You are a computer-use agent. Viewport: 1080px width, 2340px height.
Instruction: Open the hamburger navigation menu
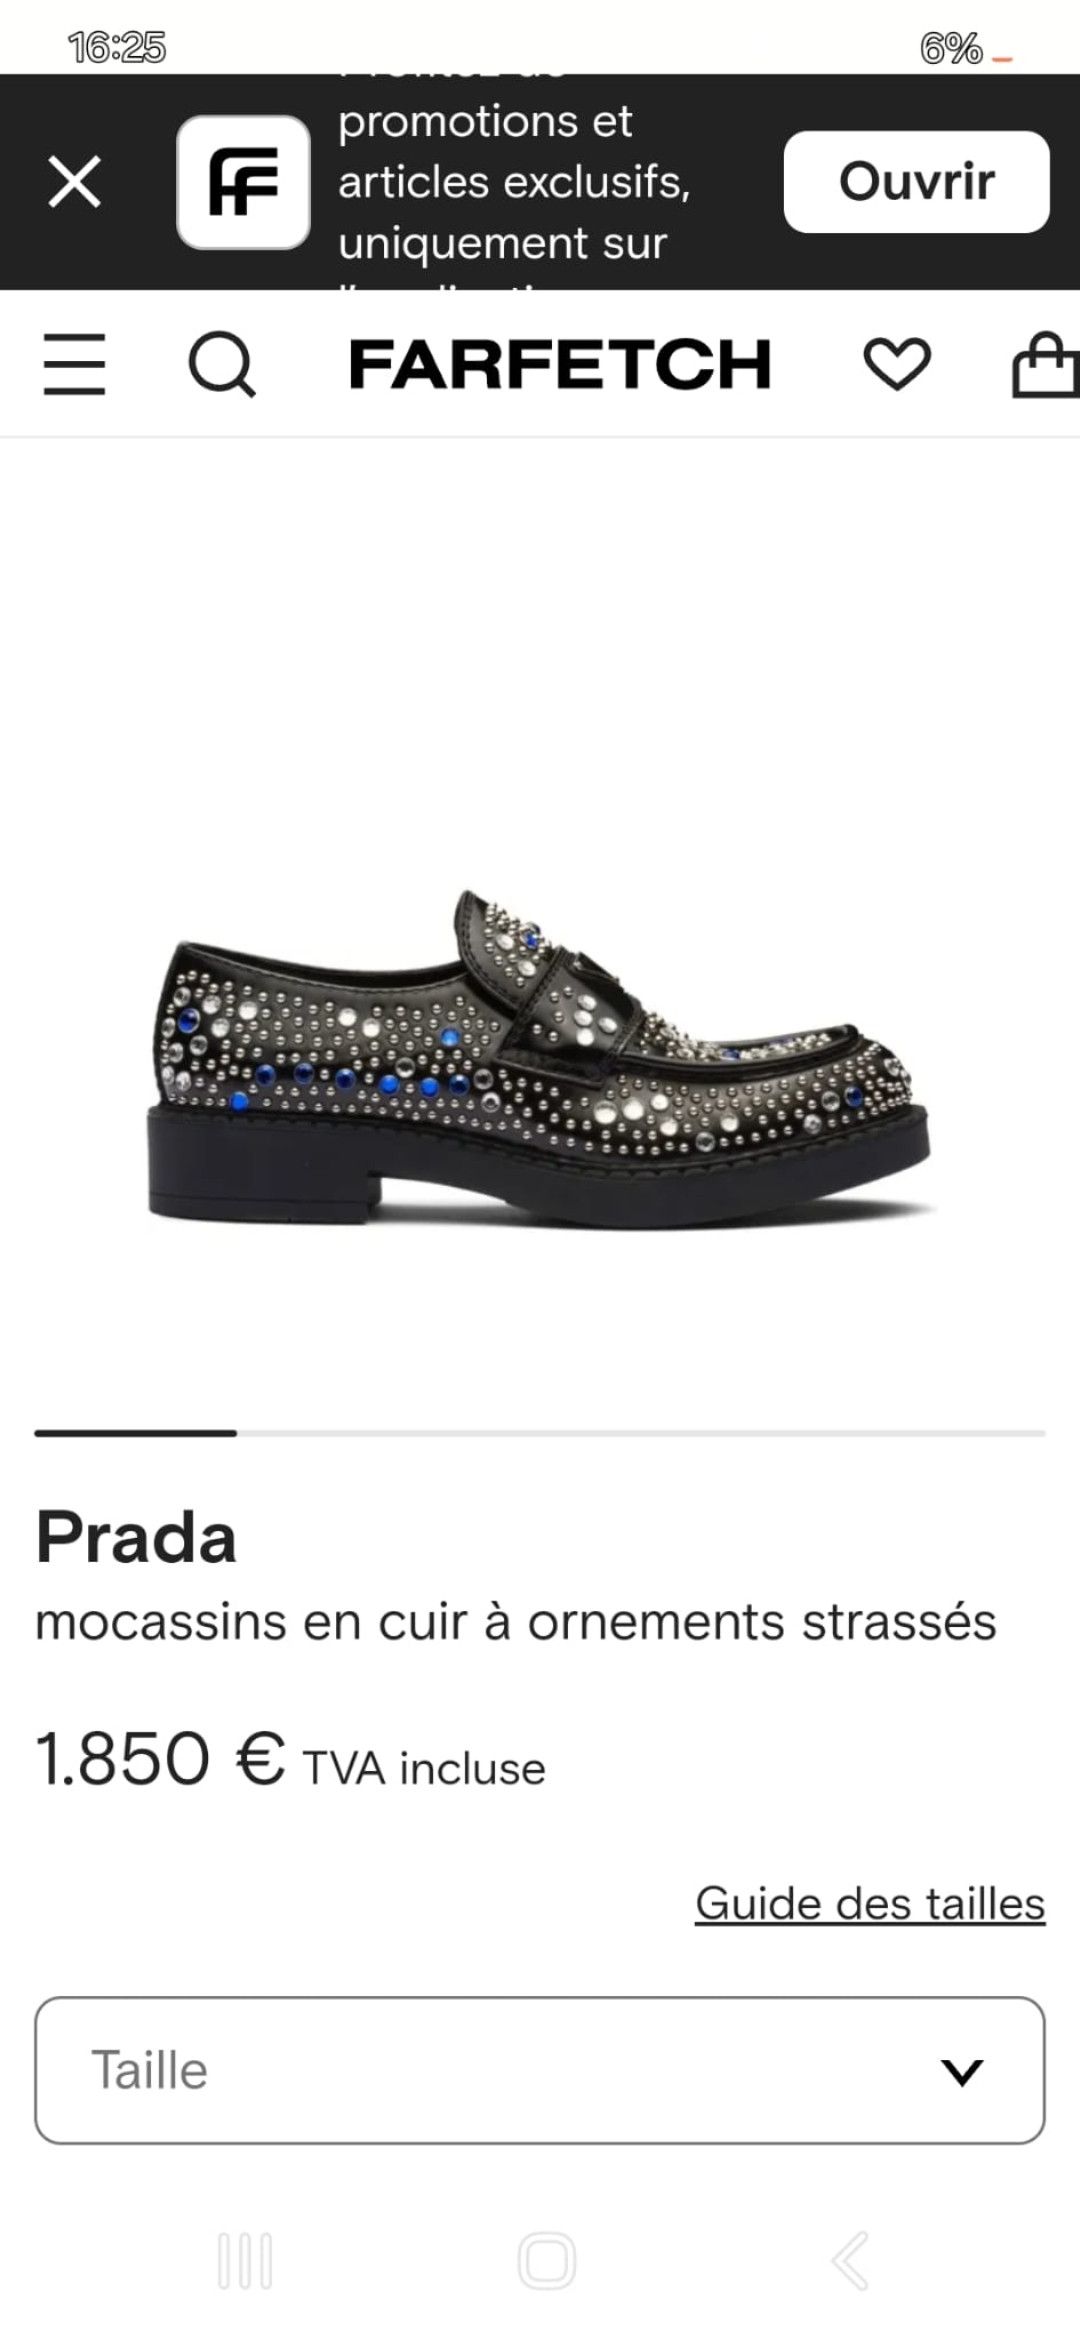tap(74, 364)
